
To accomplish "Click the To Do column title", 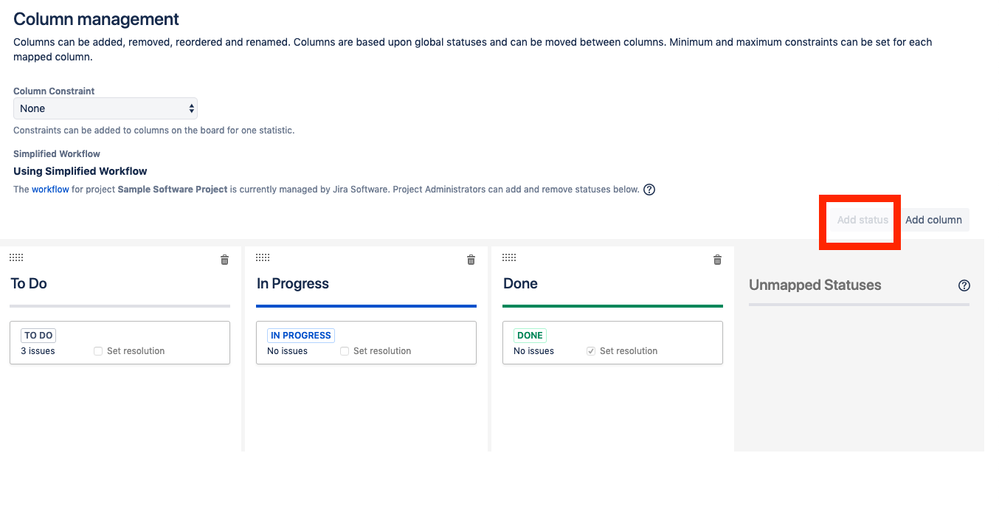I will pyautogui.click(x=29, y=284).
